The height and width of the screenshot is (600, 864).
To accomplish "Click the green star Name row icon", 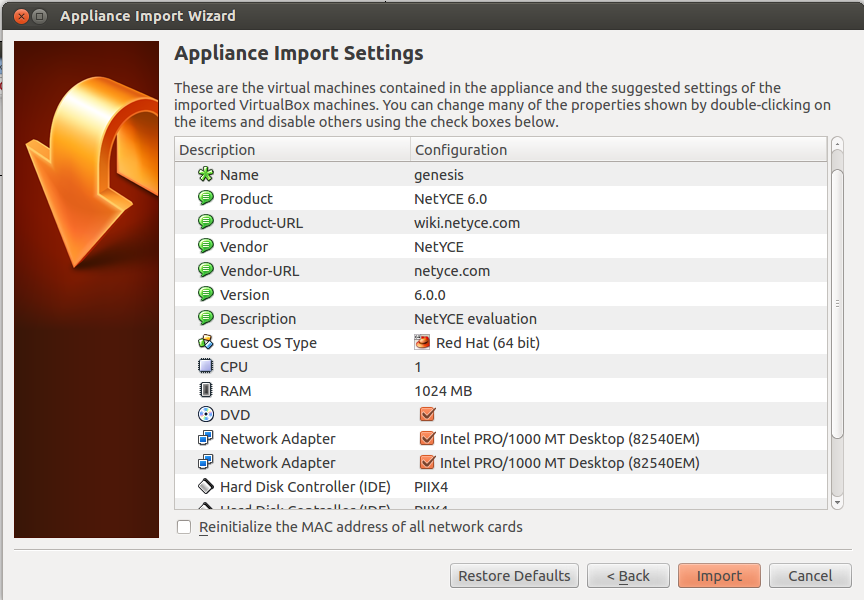I will (x=206, y=175).
